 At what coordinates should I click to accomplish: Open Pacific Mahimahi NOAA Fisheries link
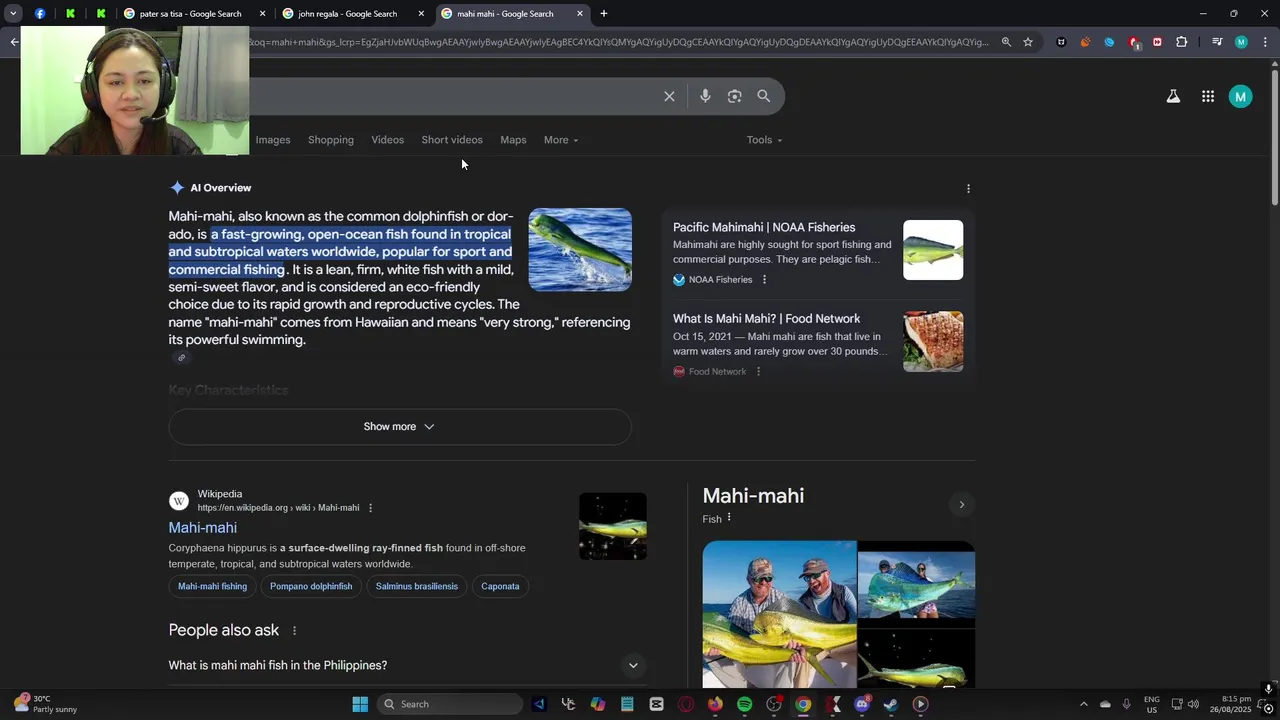[x=764, y=227]
